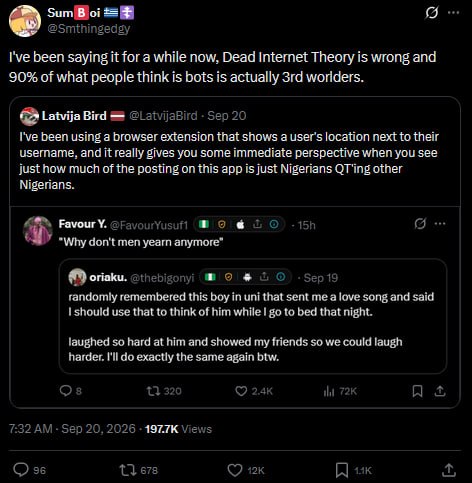Viewport: 472px width, 483px height.
Task: Open the 7:32 AM Sep 20, 2026 timestamp
Action: tap(72, 429)
